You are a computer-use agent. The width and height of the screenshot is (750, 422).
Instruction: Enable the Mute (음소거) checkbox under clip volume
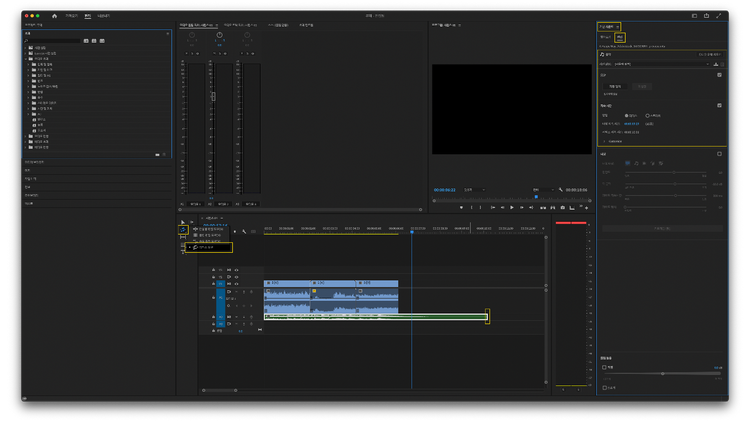pos(605,386)
